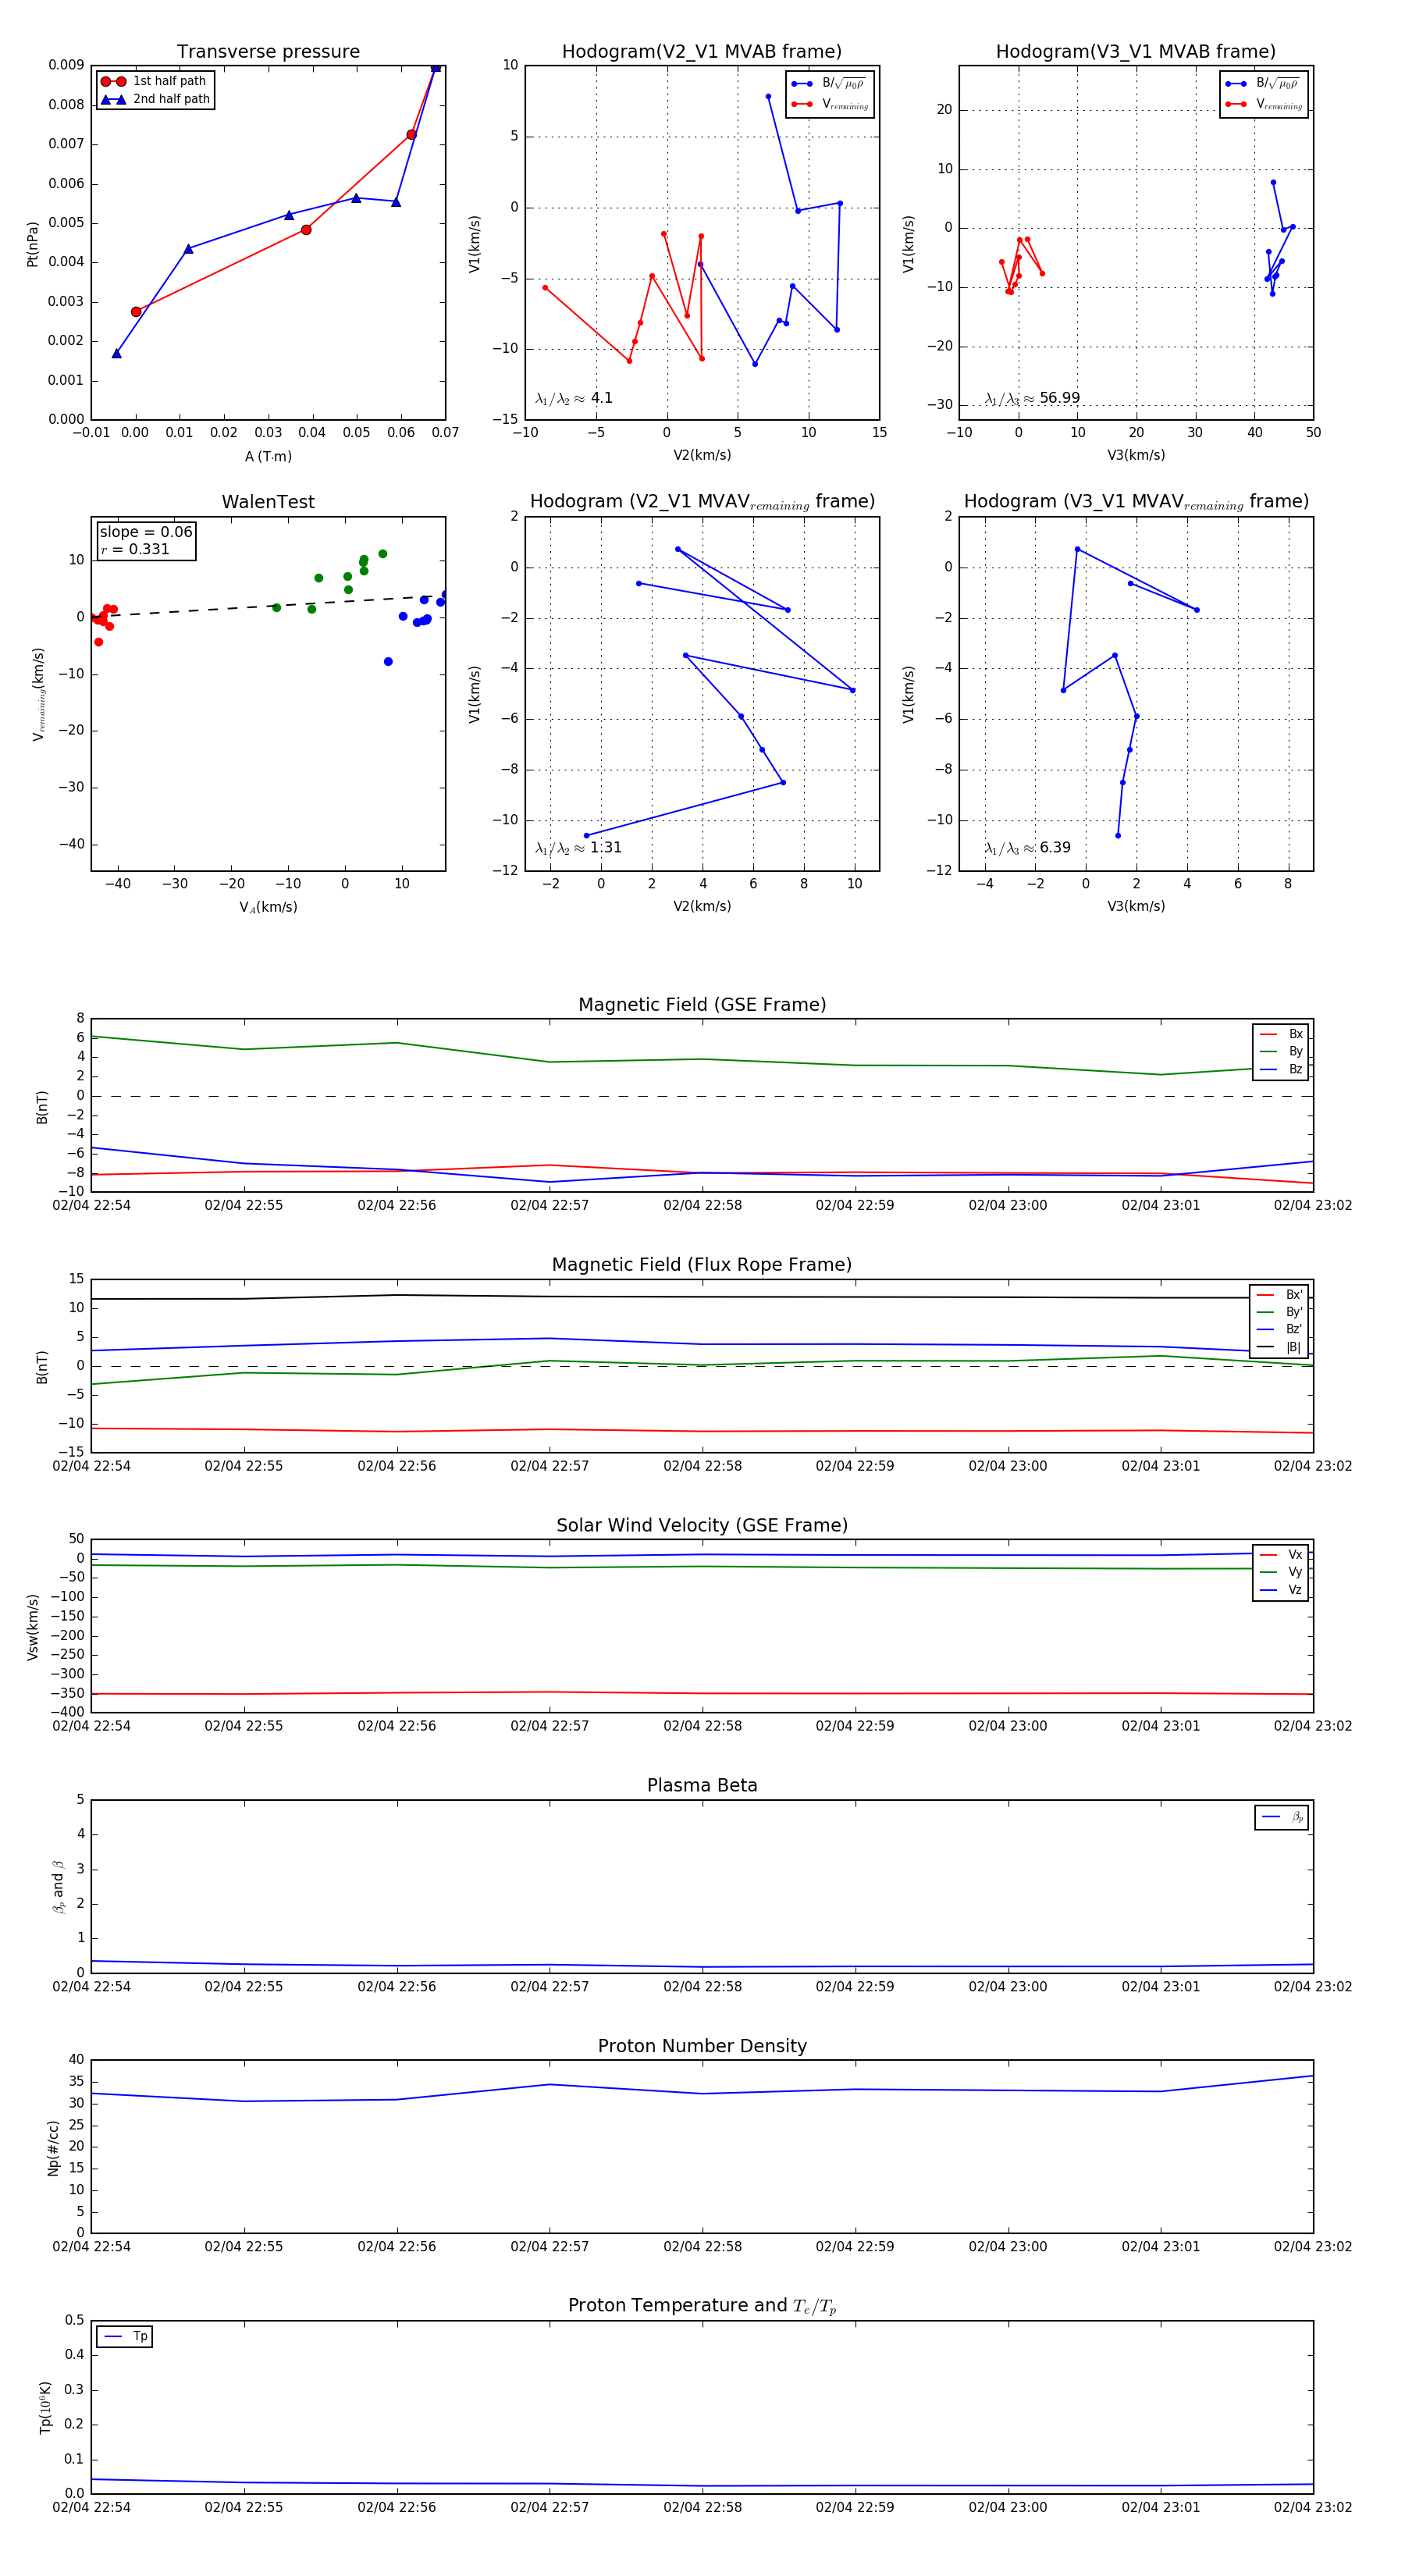Viewport: 1405px width, 2576px height.
Task: Select the 'Vy' legend entry
Action: (x=1281, y=1572)
